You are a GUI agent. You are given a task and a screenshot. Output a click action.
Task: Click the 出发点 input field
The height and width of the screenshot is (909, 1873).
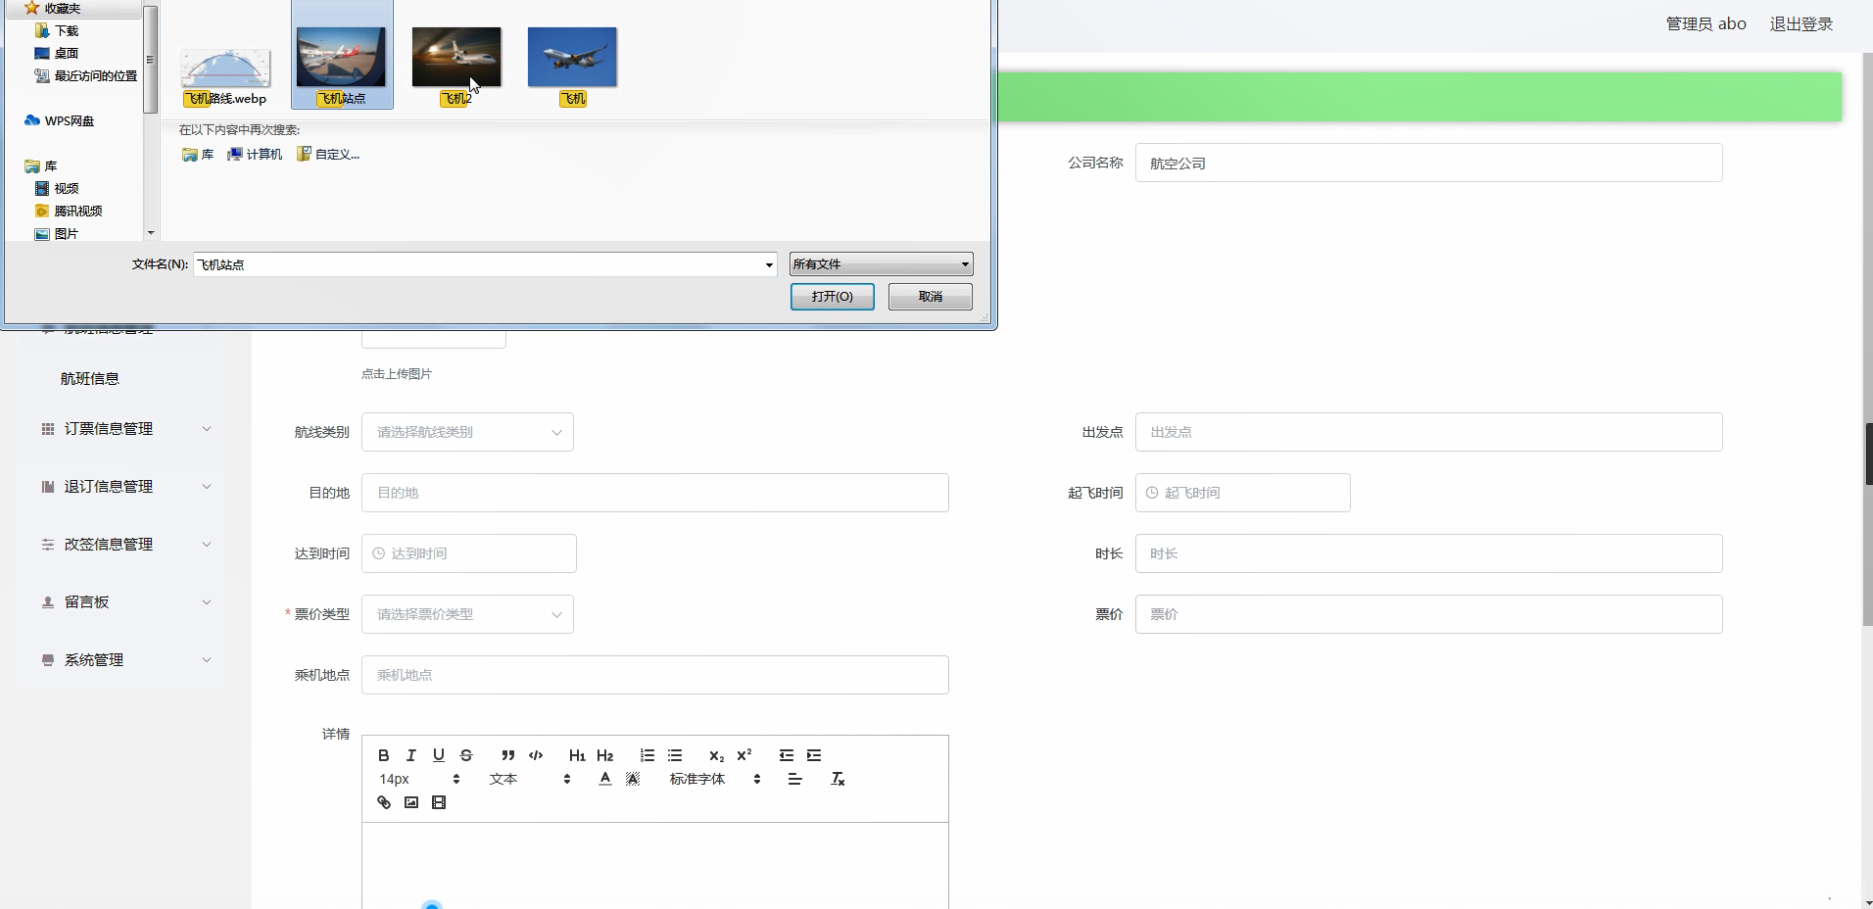1428,432
